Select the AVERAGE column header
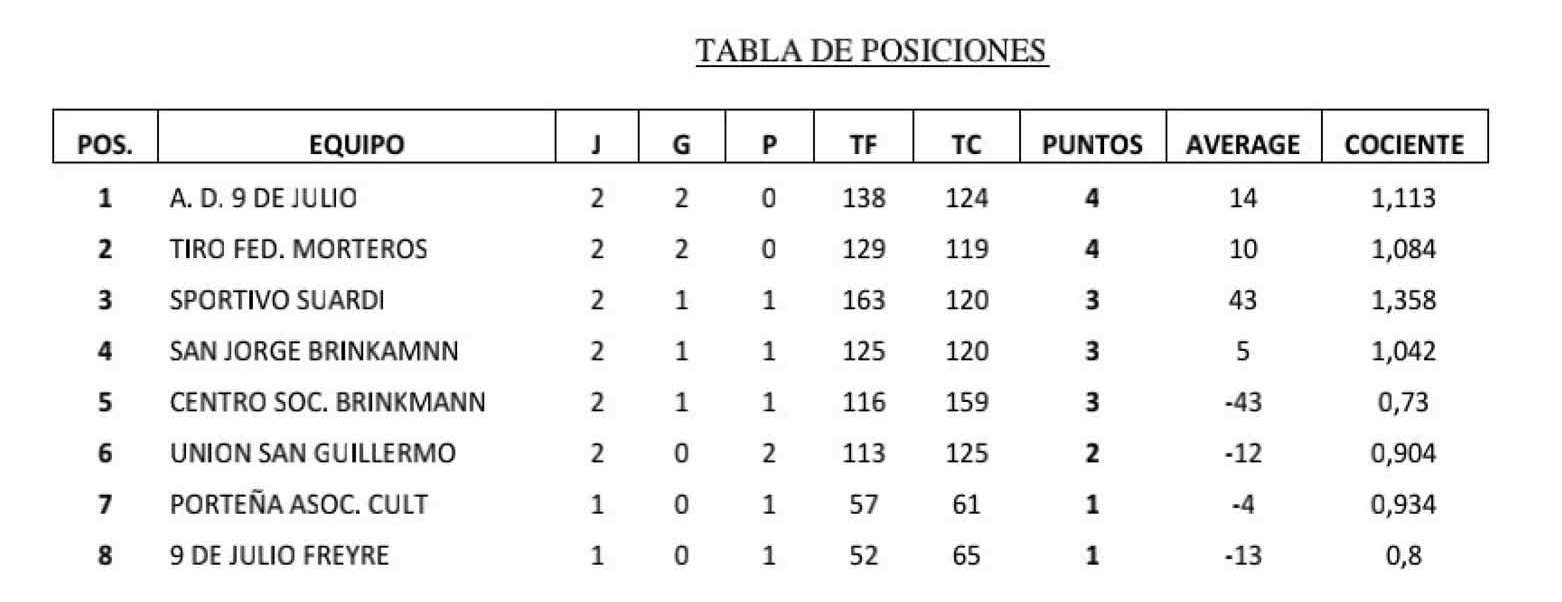The height and width of the screenshot is (602, 1562). pyautogui.click(x=1243, y=145)
